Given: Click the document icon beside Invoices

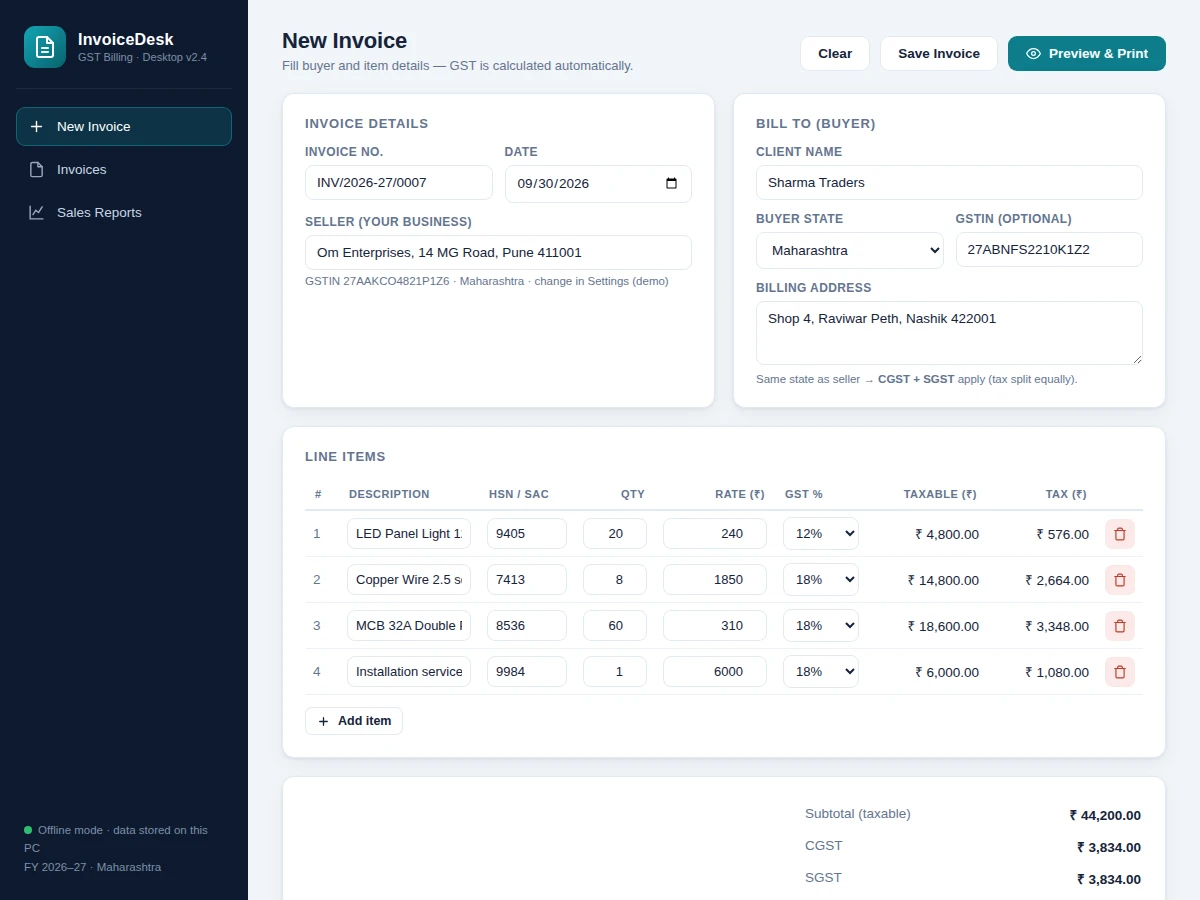Looking at the screenshot, I should pos(37,170).
